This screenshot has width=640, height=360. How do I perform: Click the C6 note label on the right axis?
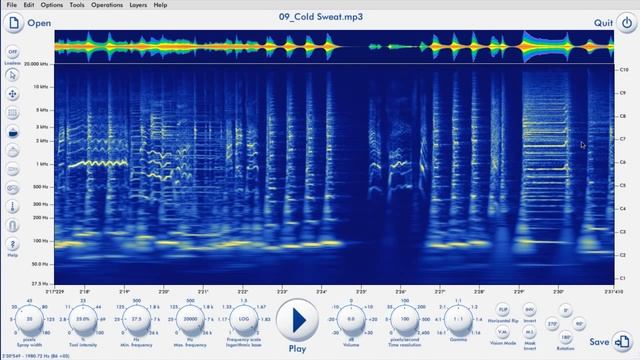point(623,162)
